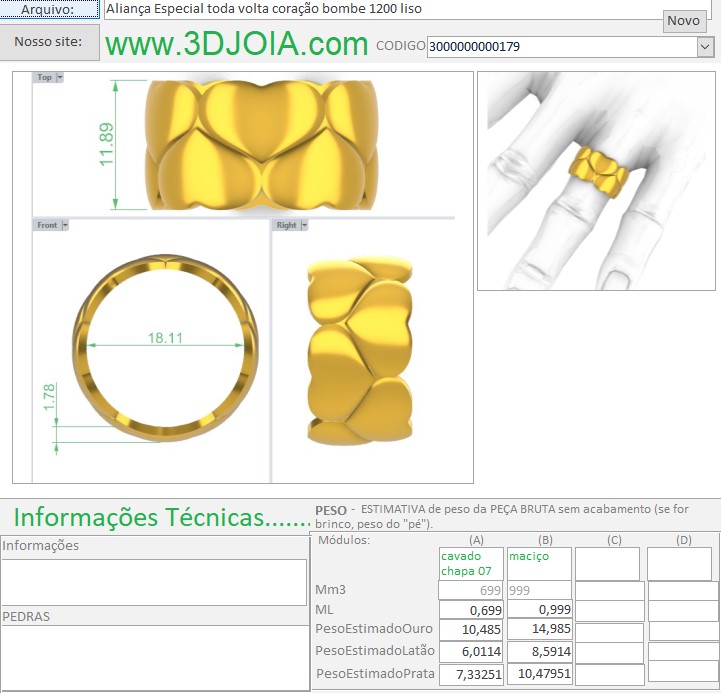Image resolution: width=721 pixels, height=693 pixels.
Task: Open the Top viewport dropdown menu
Action: click(x=60, y=77)
